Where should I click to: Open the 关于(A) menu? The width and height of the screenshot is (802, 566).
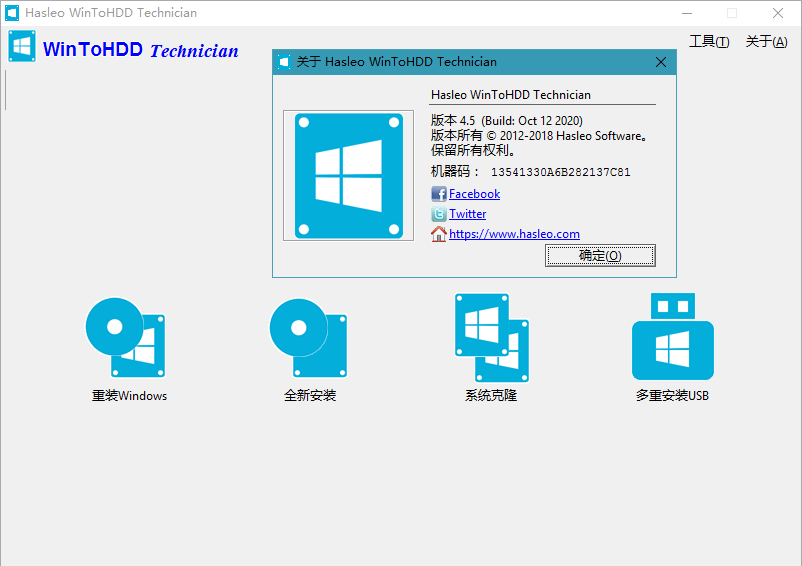766,41
